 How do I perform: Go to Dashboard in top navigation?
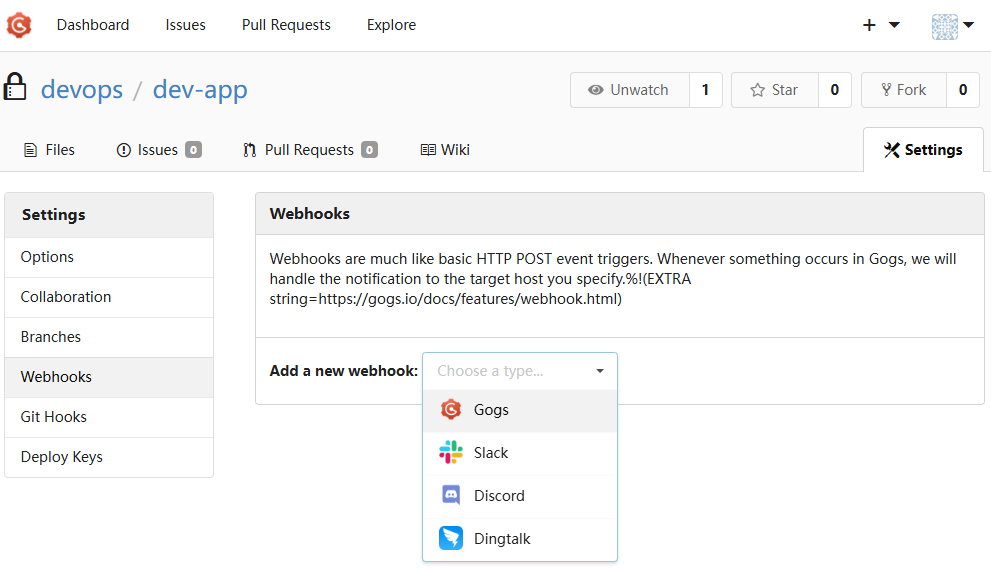coord(93,25)
